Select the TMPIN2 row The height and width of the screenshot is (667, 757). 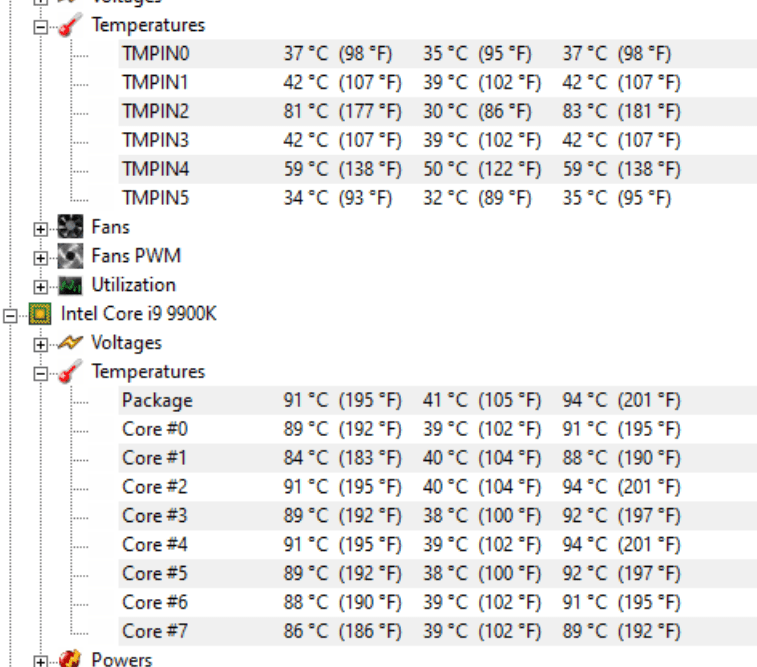(x=437, y=111)
